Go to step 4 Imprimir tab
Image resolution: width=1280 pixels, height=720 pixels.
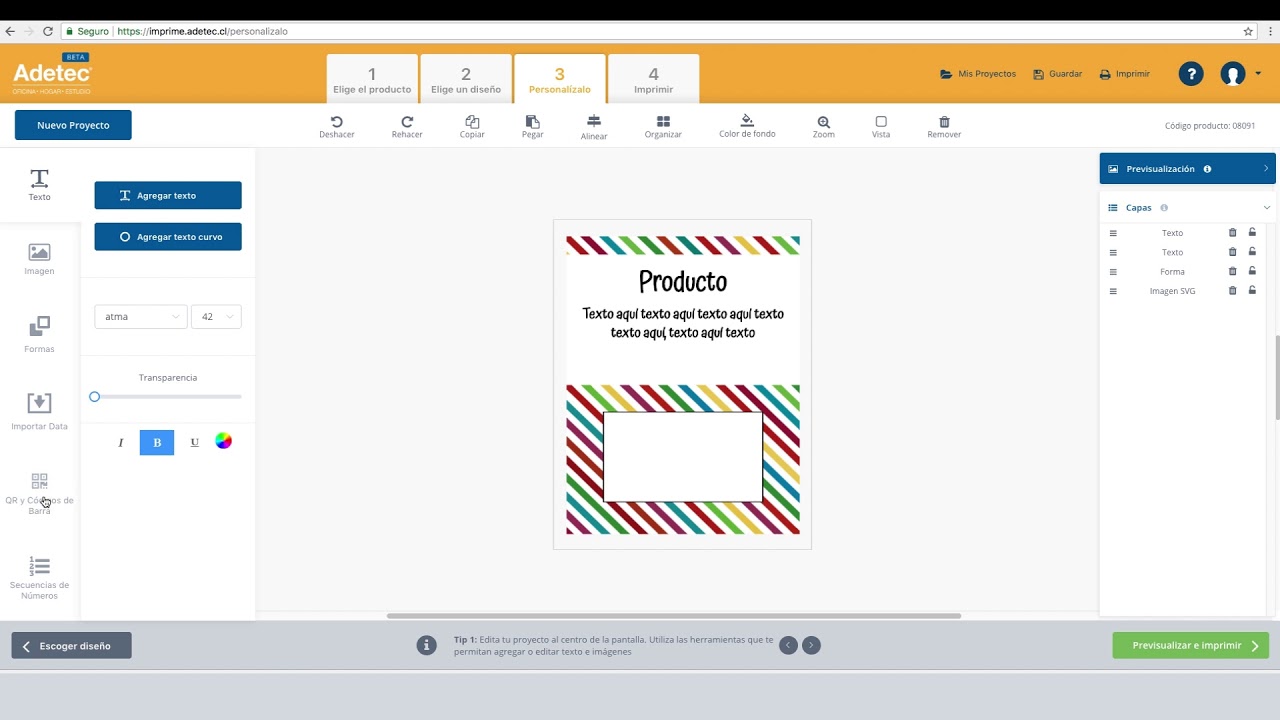[654, 79]
